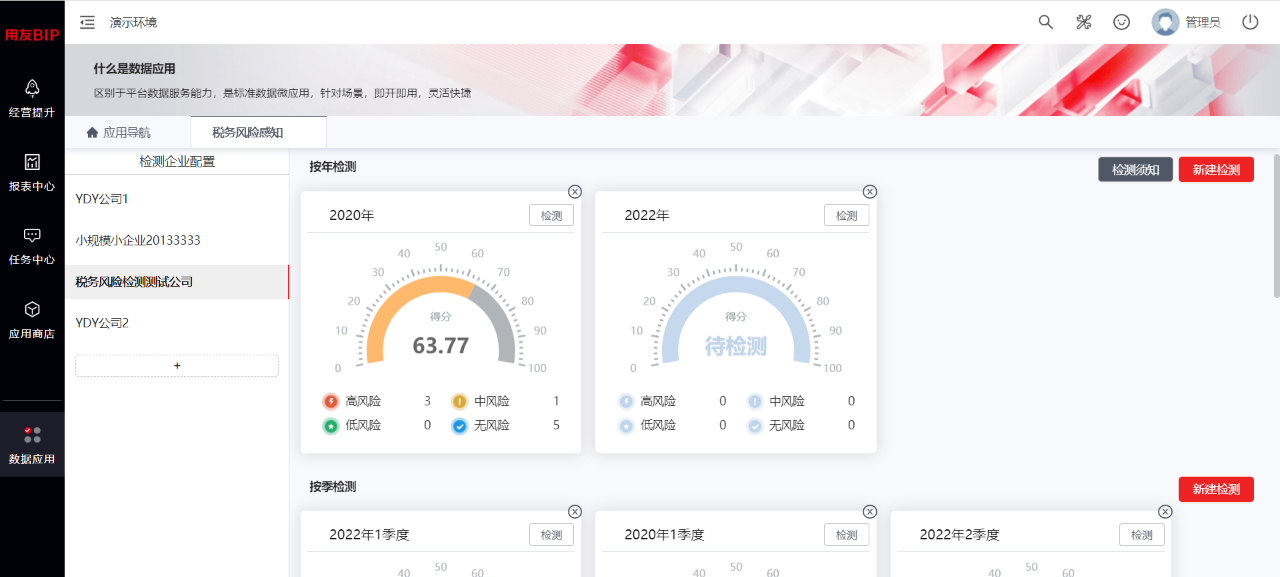1280x577 pixels.
Task: Click the medium-risk icon in 2022年 card
Action: click(x=755, y=401)
